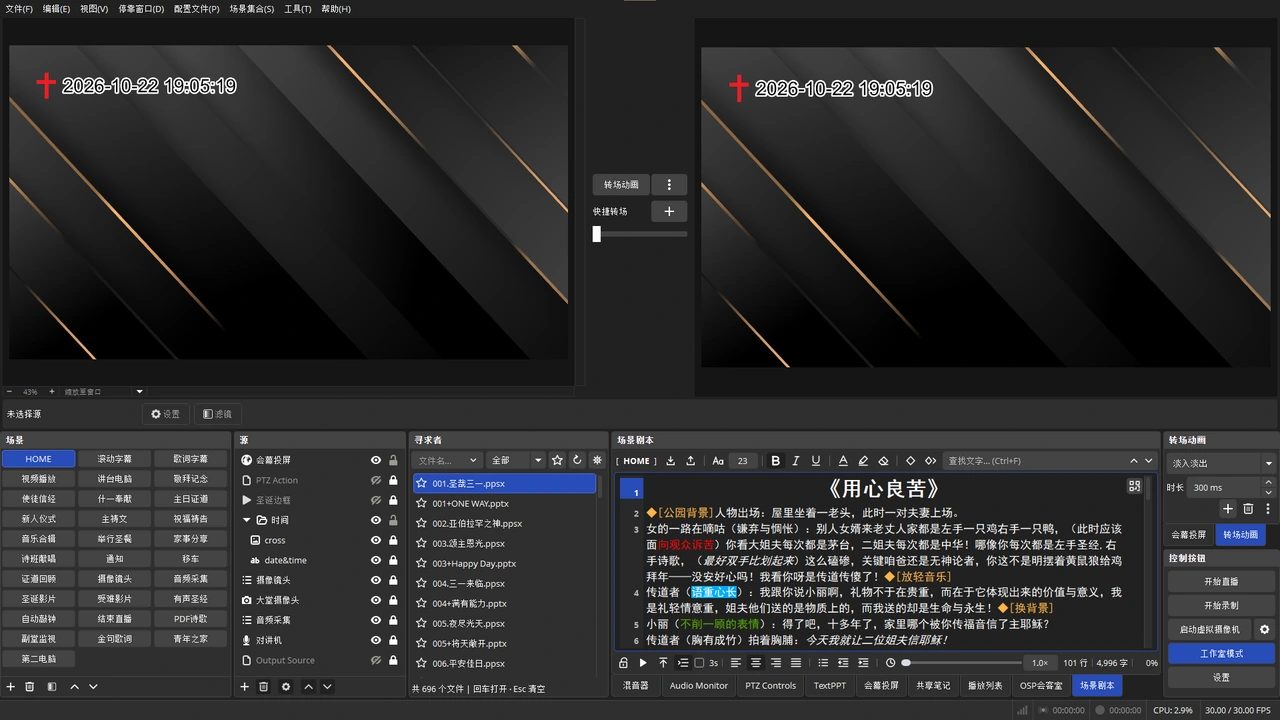Click the clock timer icon beside speed slider
This screenshot has width=1280, height=720.
[890, 663]
